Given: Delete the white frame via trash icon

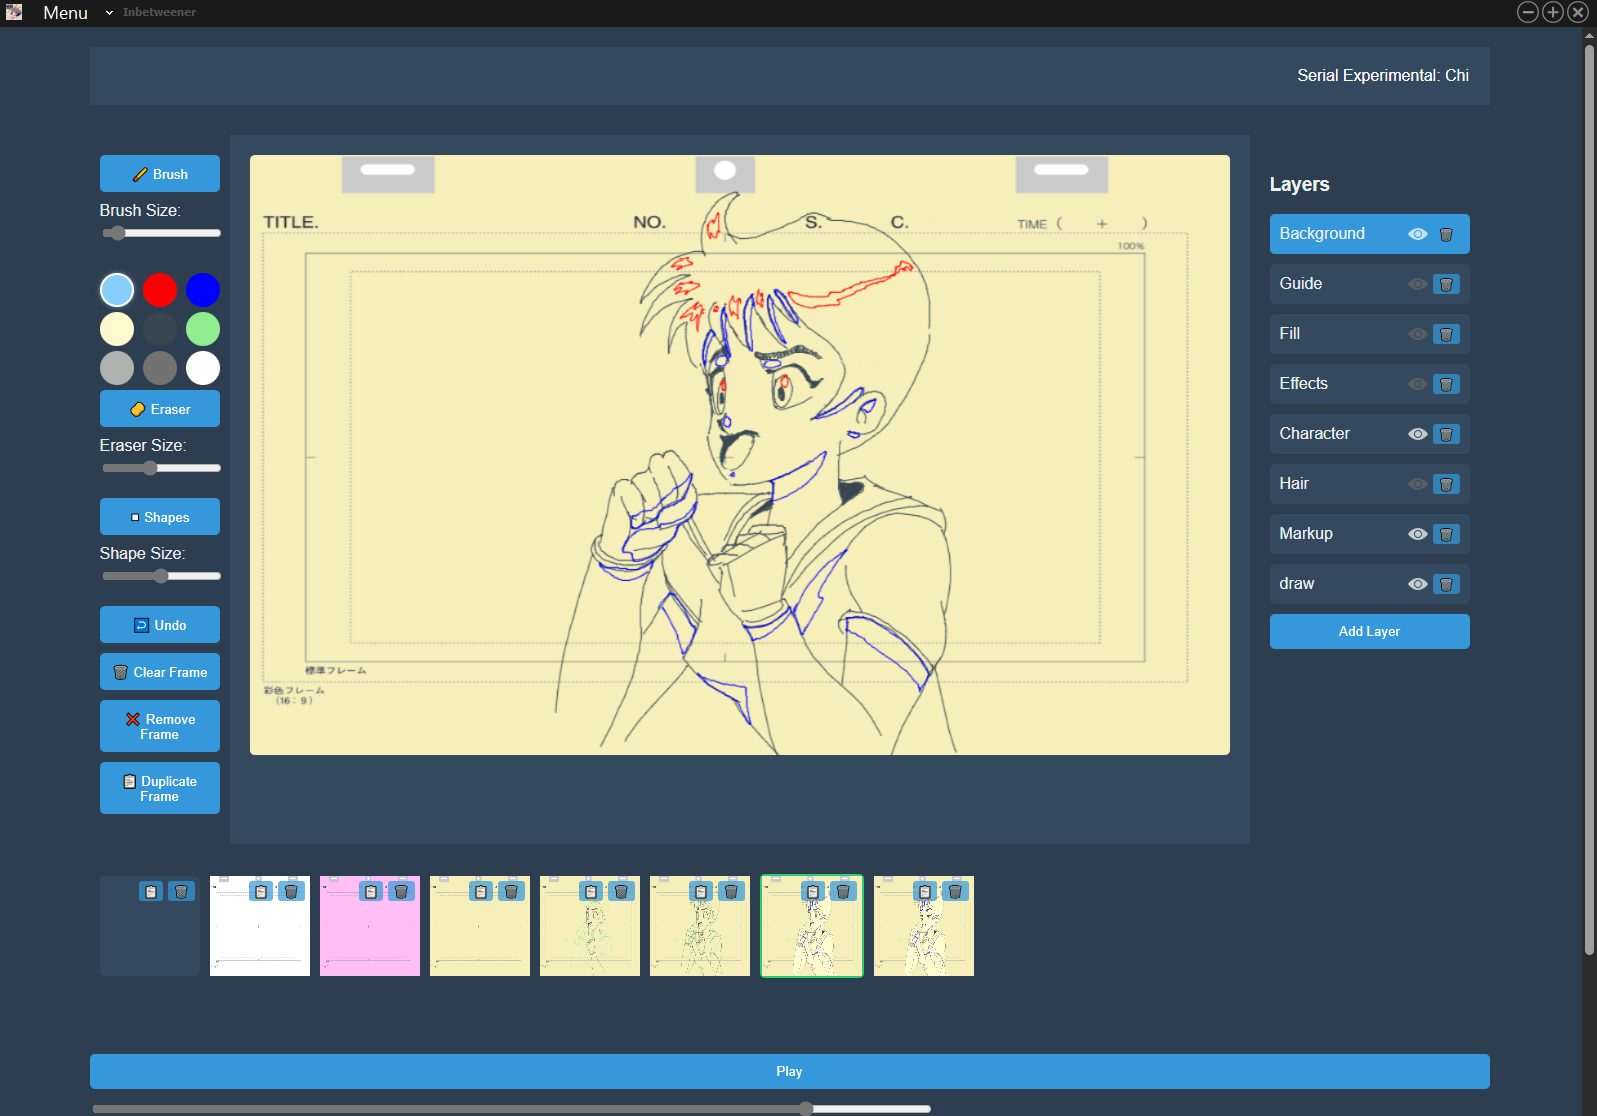Looking at the screenshot, I should 291,891.
